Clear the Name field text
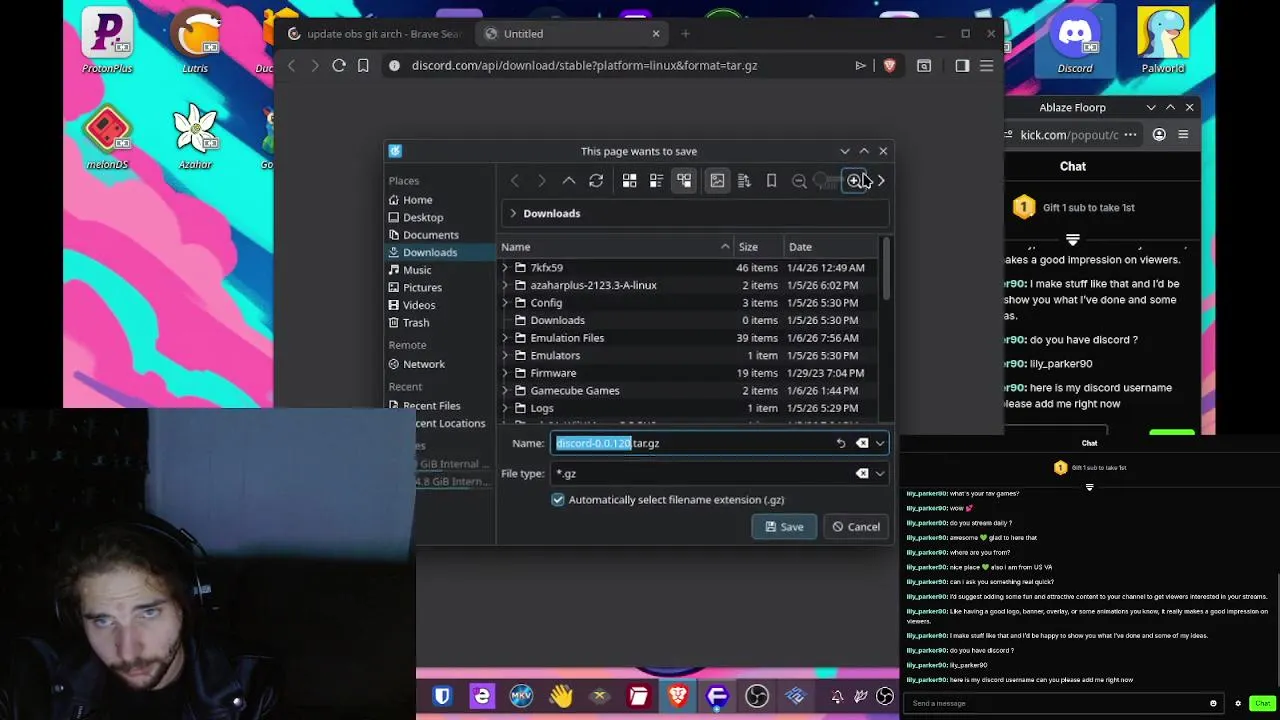The image size is (1280, 720). pos(862,443)
